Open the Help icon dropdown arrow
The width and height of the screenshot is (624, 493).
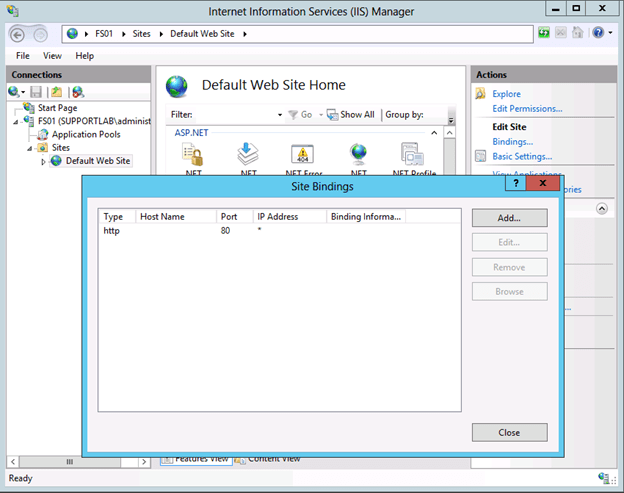[610, 33]
